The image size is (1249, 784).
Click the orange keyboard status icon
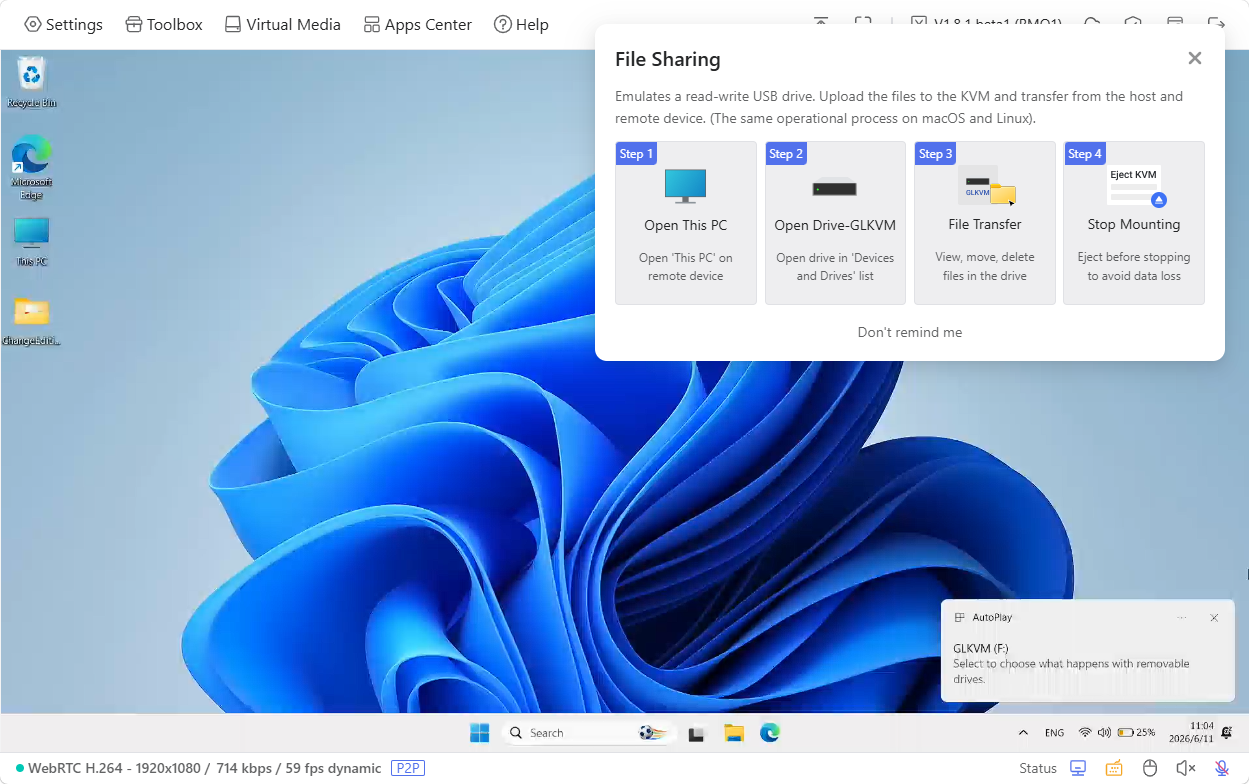coord(1114,768)
